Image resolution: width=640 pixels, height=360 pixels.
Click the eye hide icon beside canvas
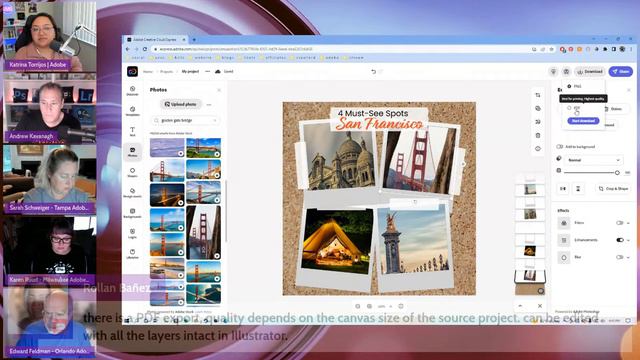(x=538, y=149)
